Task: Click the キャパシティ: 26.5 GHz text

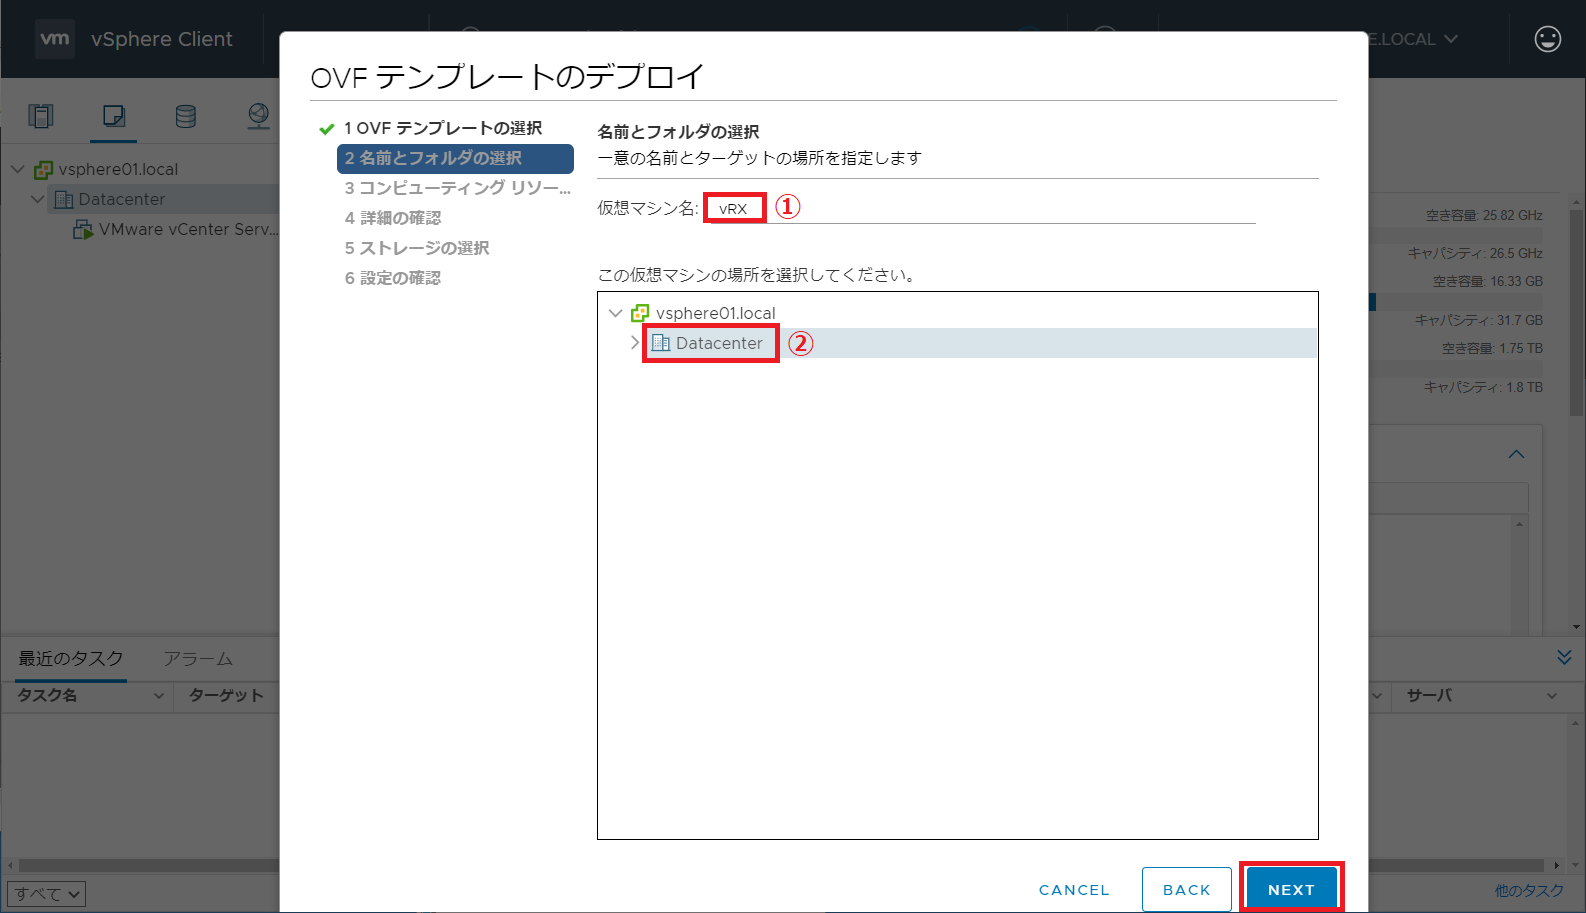Action: pyautogui.click(x=1475, y=253)
